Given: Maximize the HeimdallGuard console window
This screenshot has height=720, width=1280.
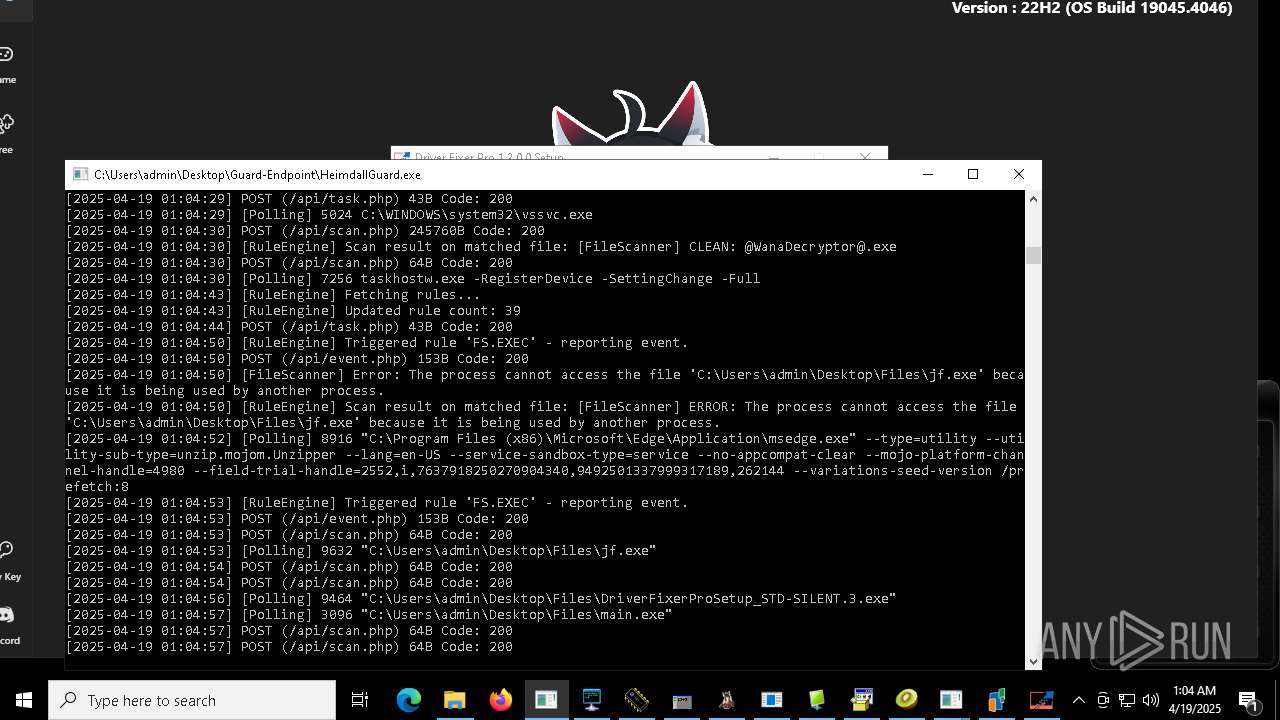Looking at the screenshot, I should click(x=973, y=174).
